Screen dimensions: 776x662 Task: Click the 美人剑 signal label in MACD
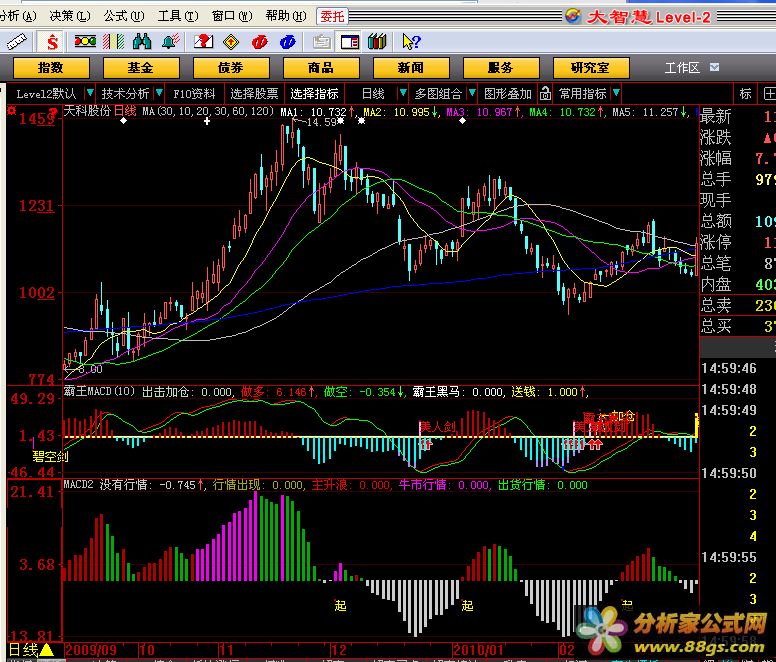click(437, 426)
